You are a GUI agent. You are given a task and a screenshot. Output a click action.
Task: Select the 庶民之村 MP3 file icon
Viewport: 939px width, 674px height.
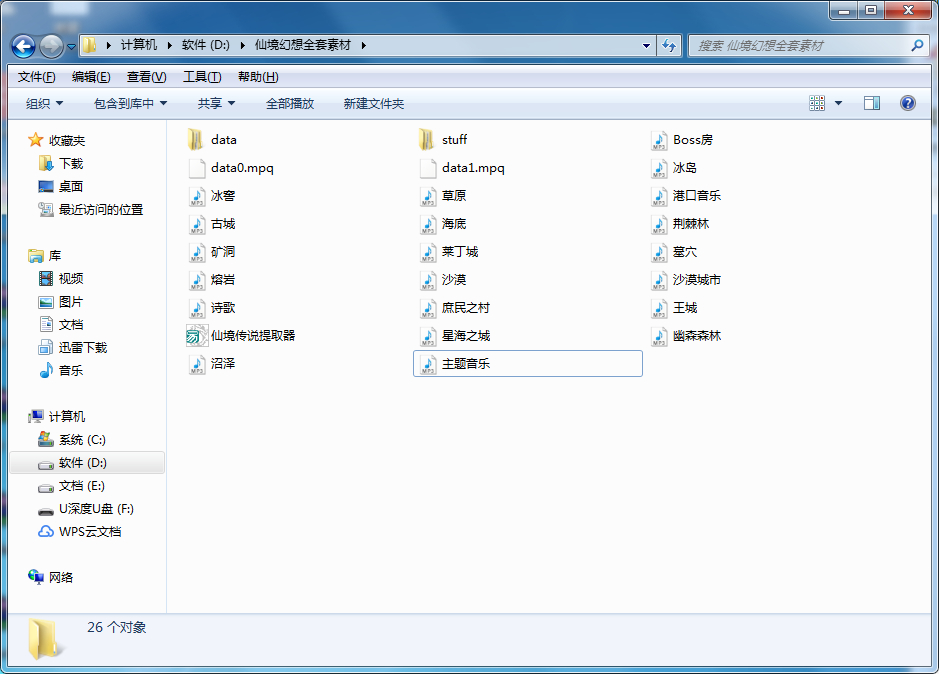pos(428,308)
